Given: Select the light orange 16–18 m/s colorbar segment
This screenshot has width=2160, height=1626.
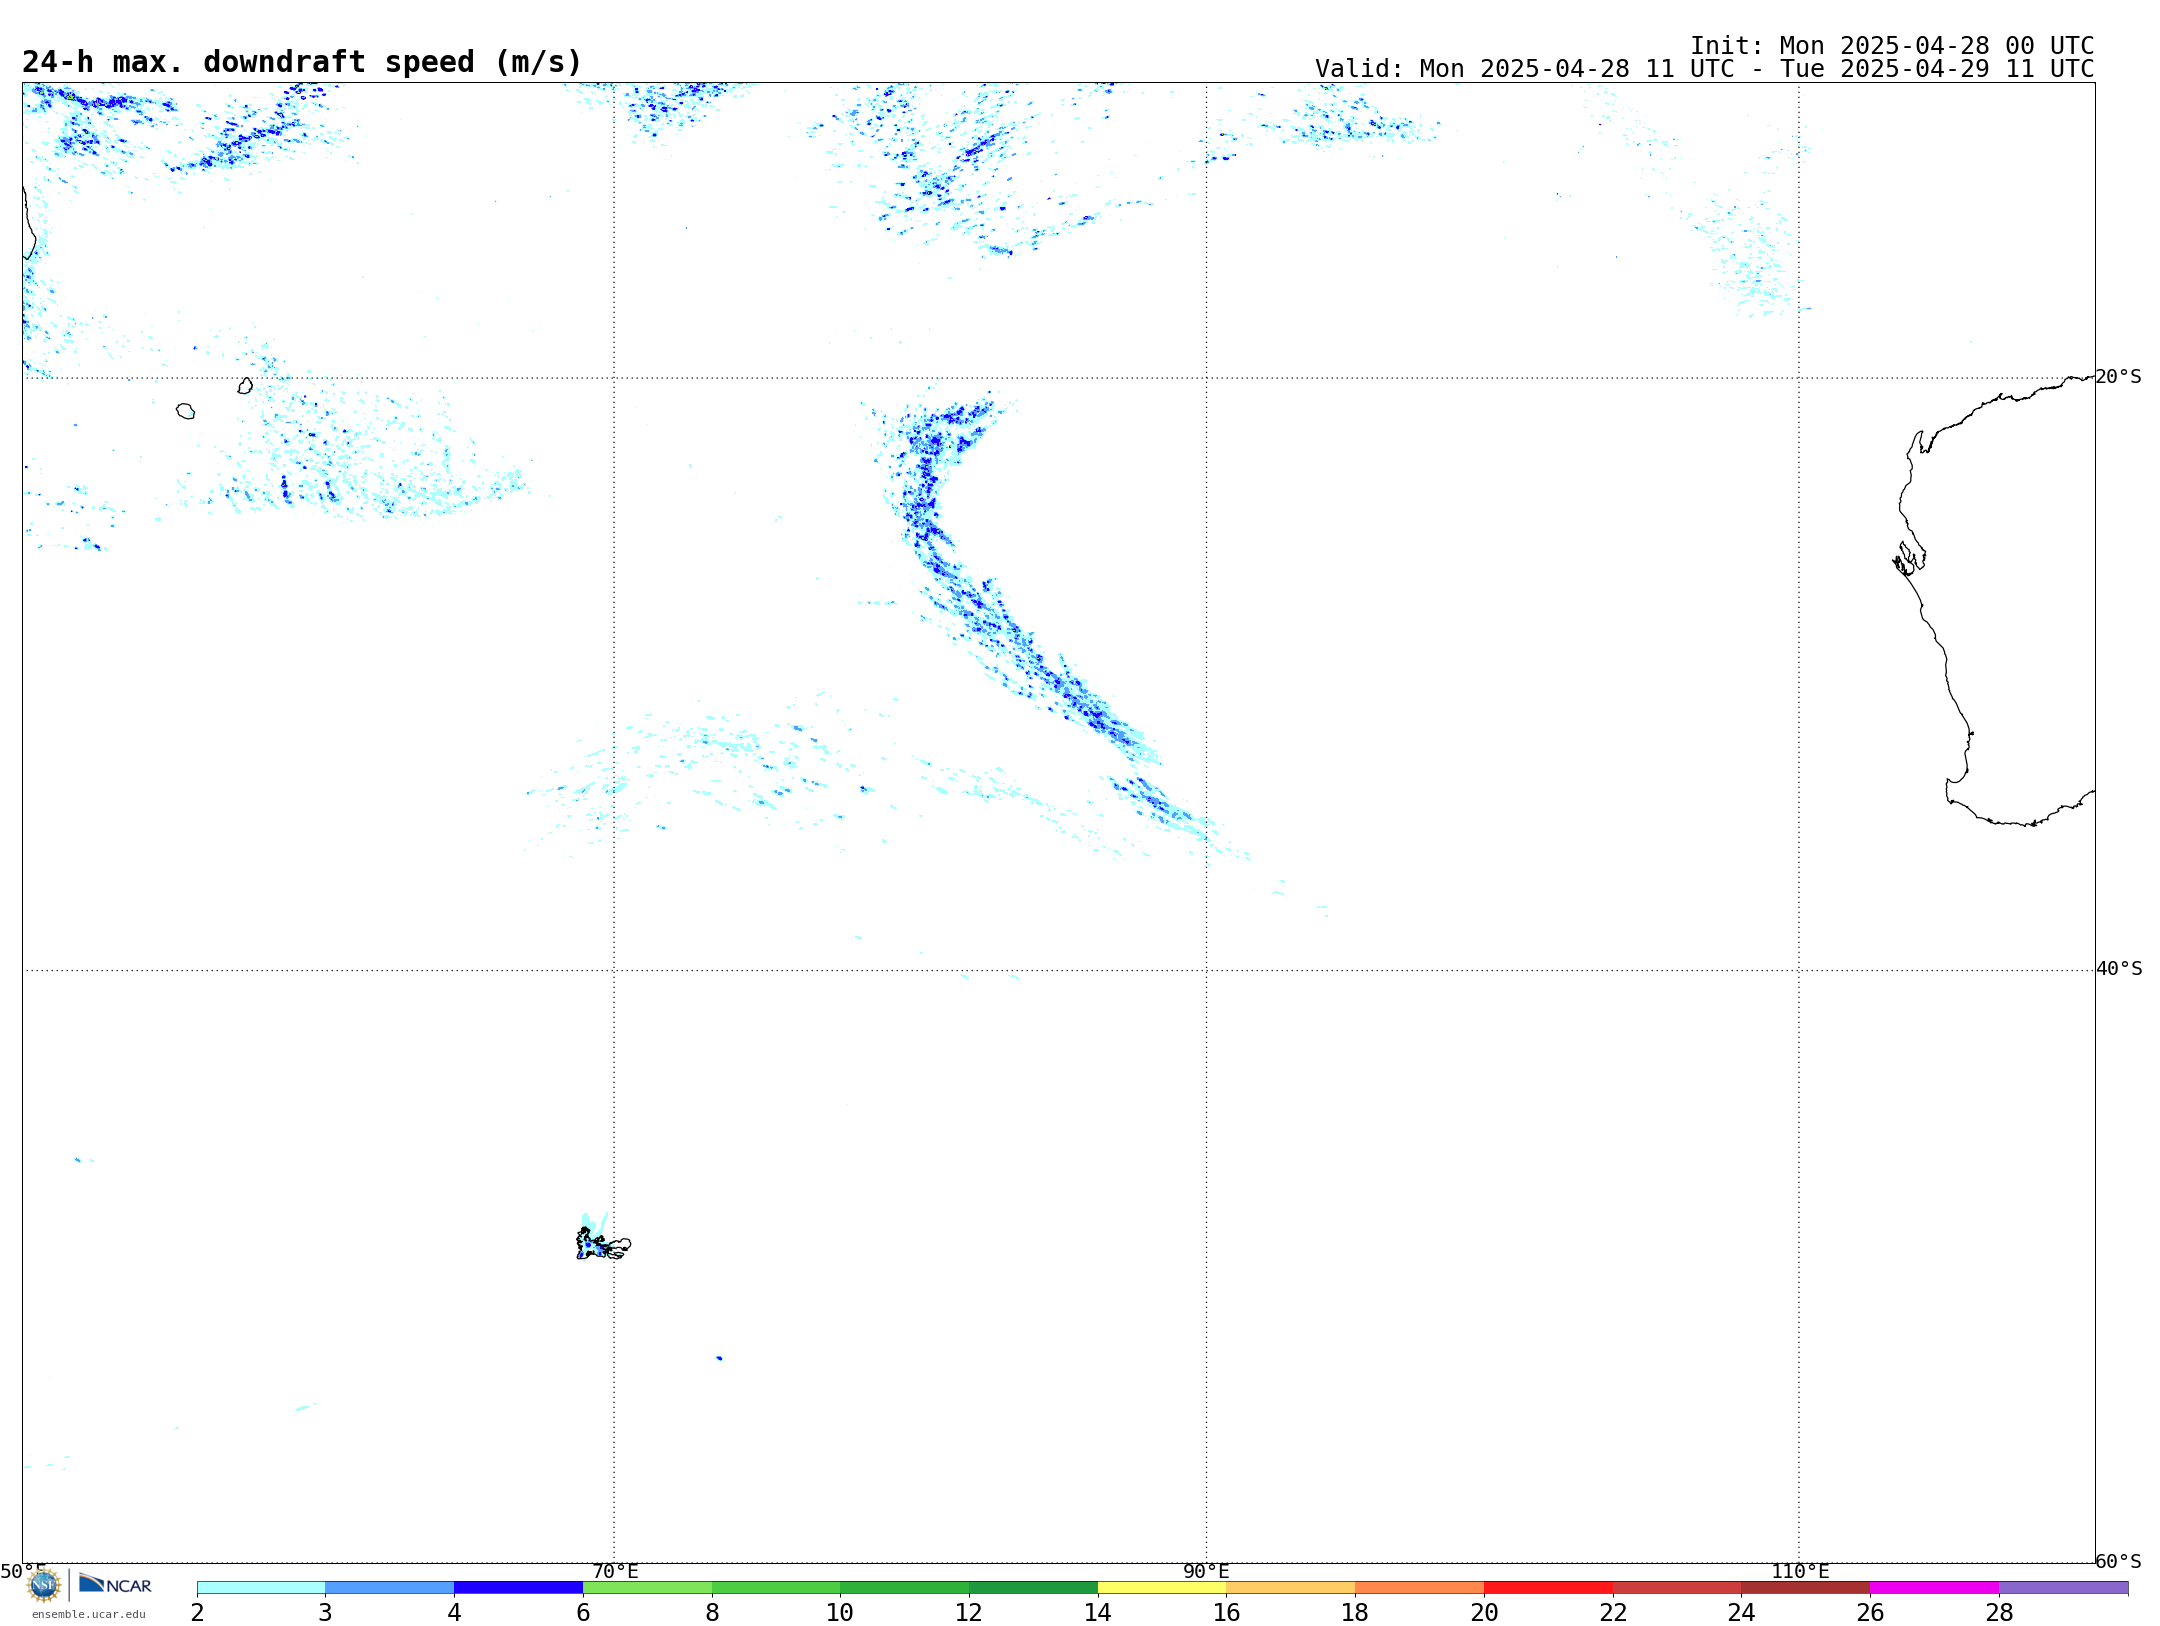Looking at the screenshot, I should coord(1291,1587).
